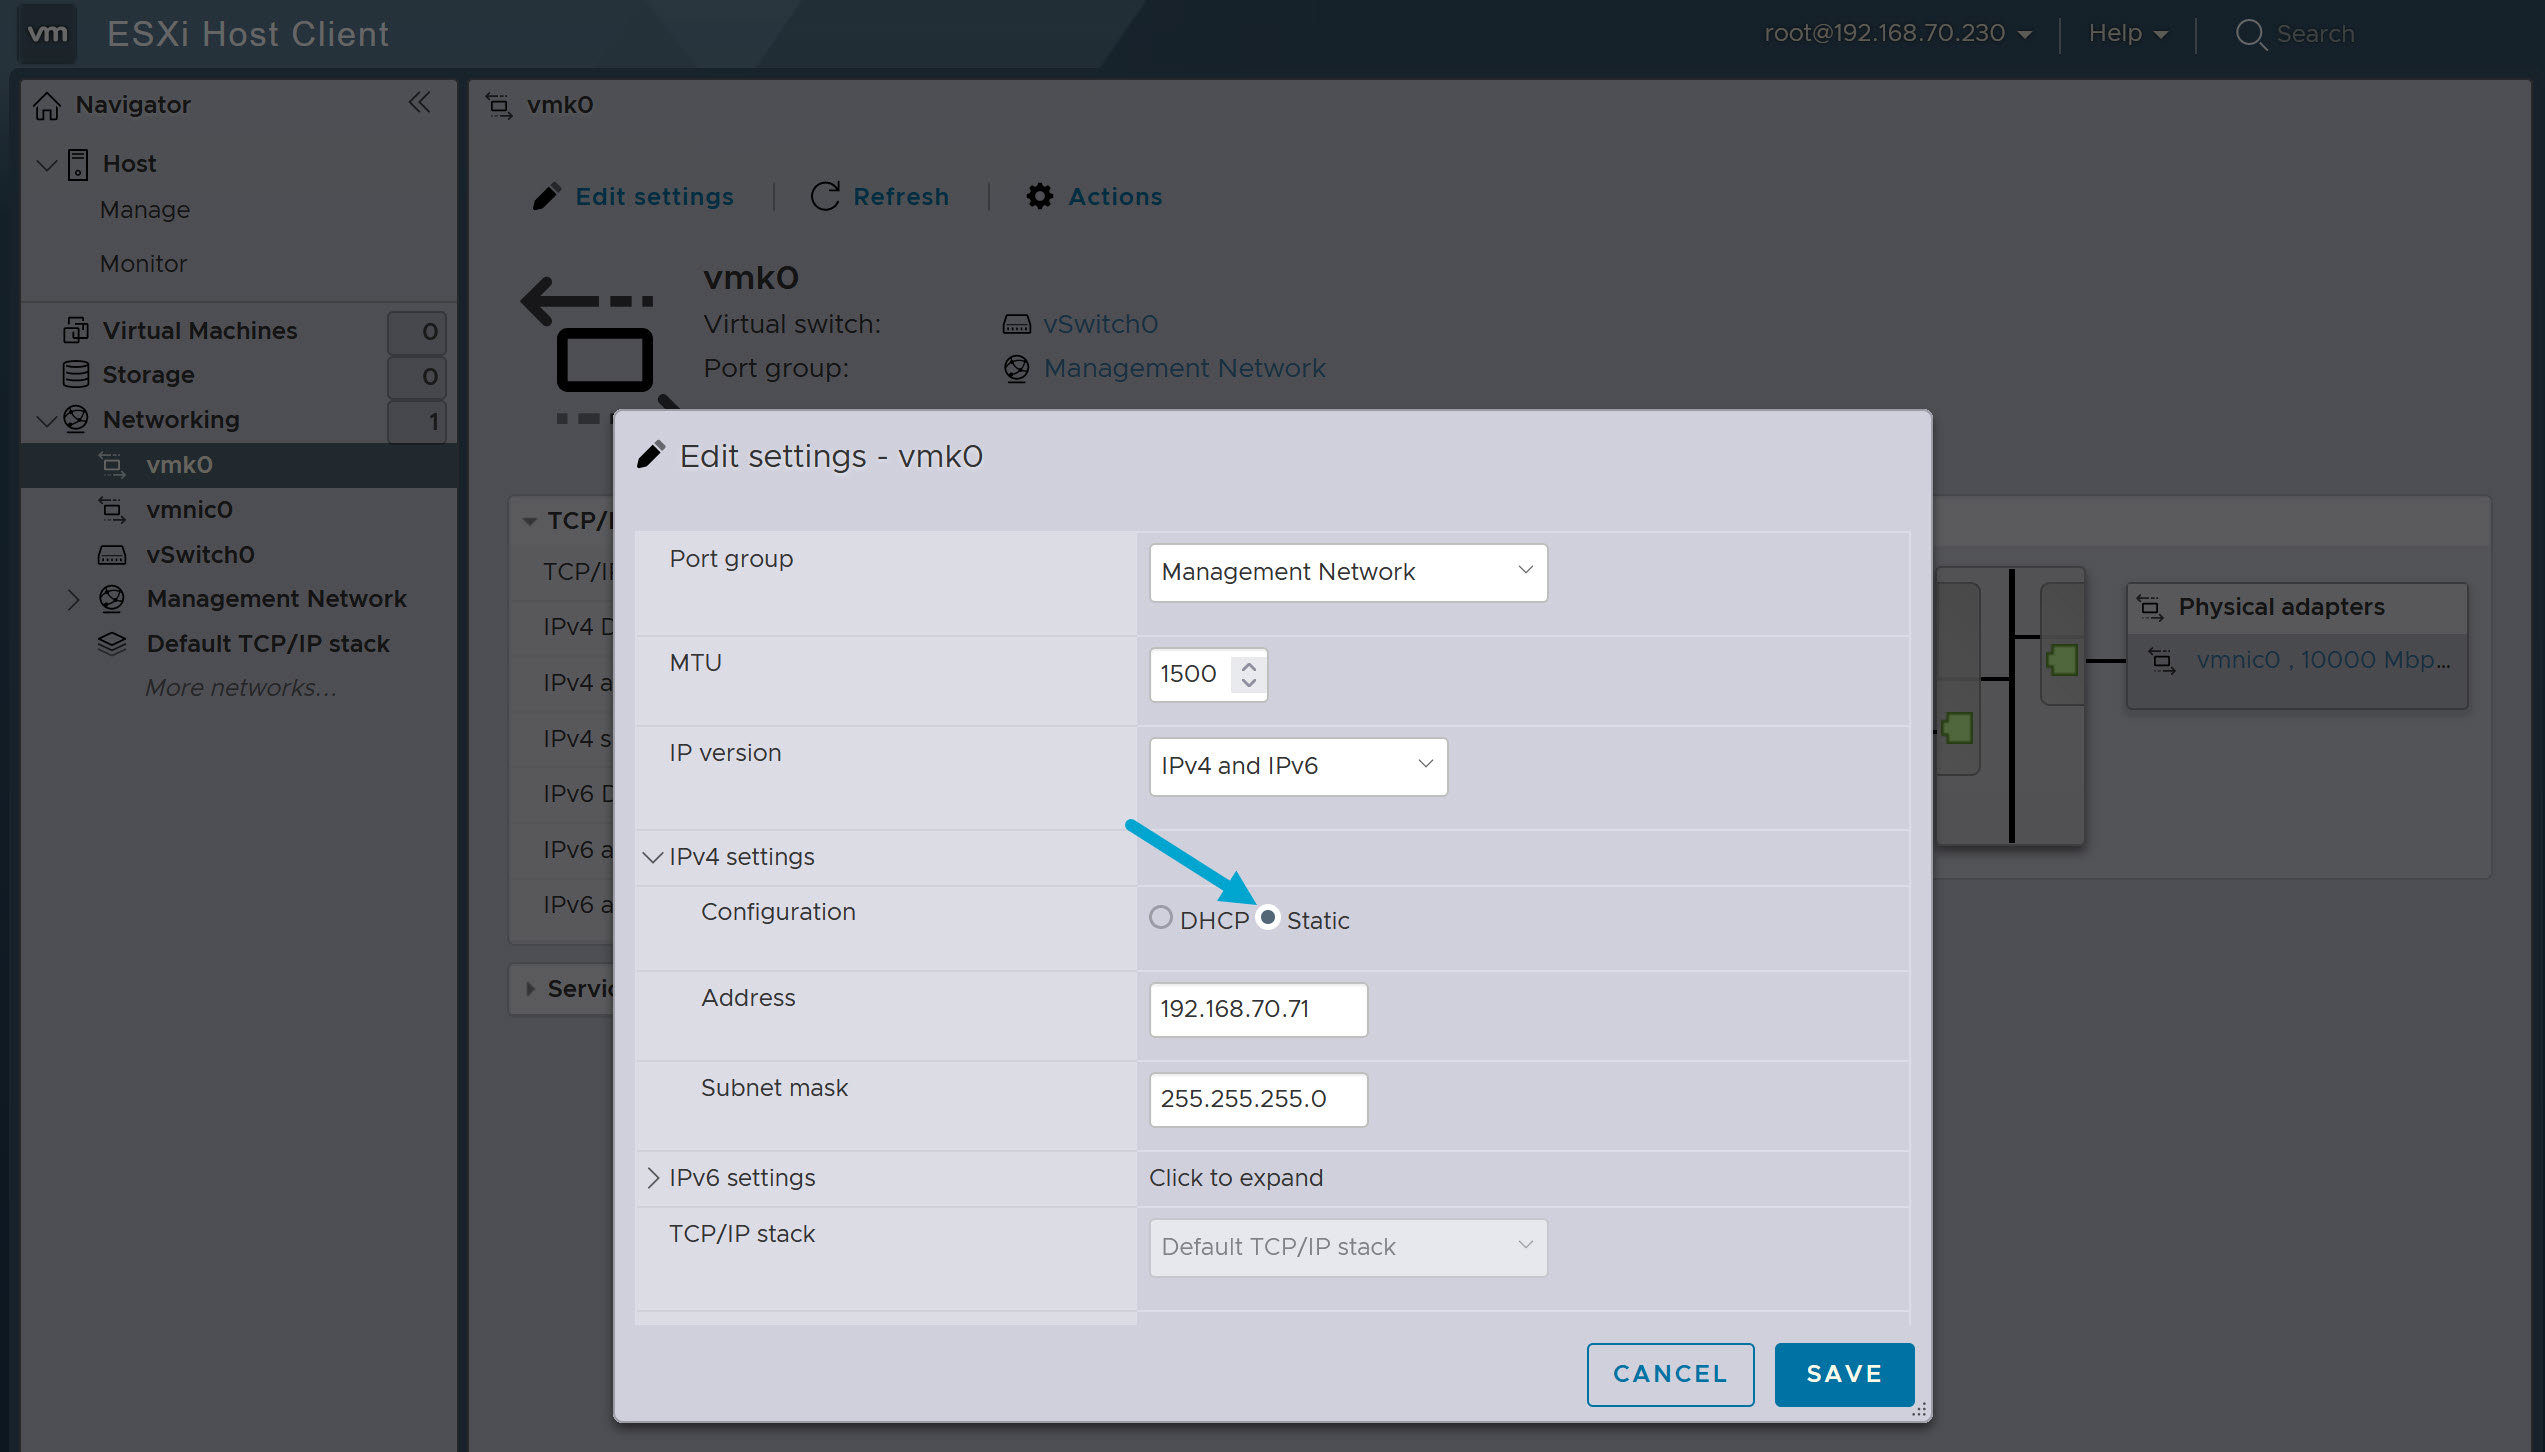Click the vSwitch0 switch icon in Navigator

[112, 554]
